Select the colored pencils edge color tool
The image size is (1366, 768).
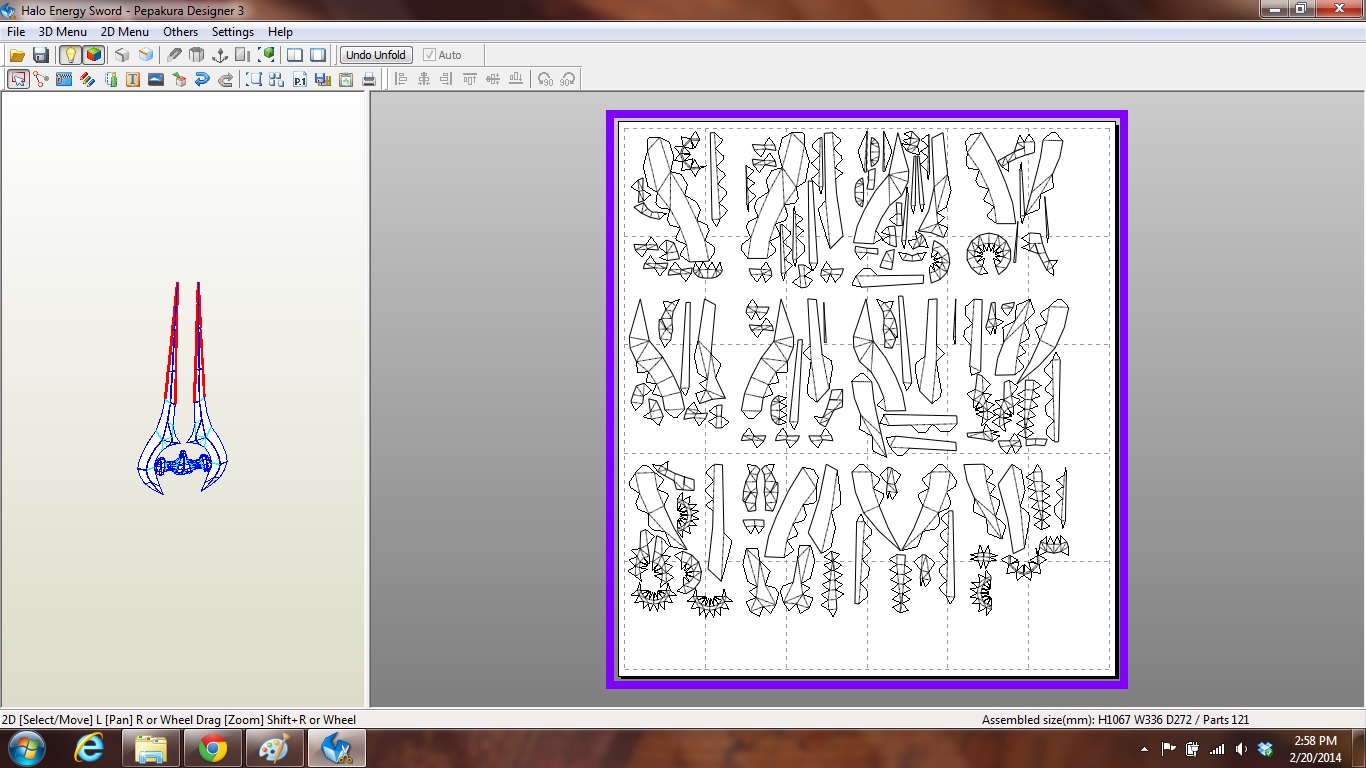[x=87, y=79]
